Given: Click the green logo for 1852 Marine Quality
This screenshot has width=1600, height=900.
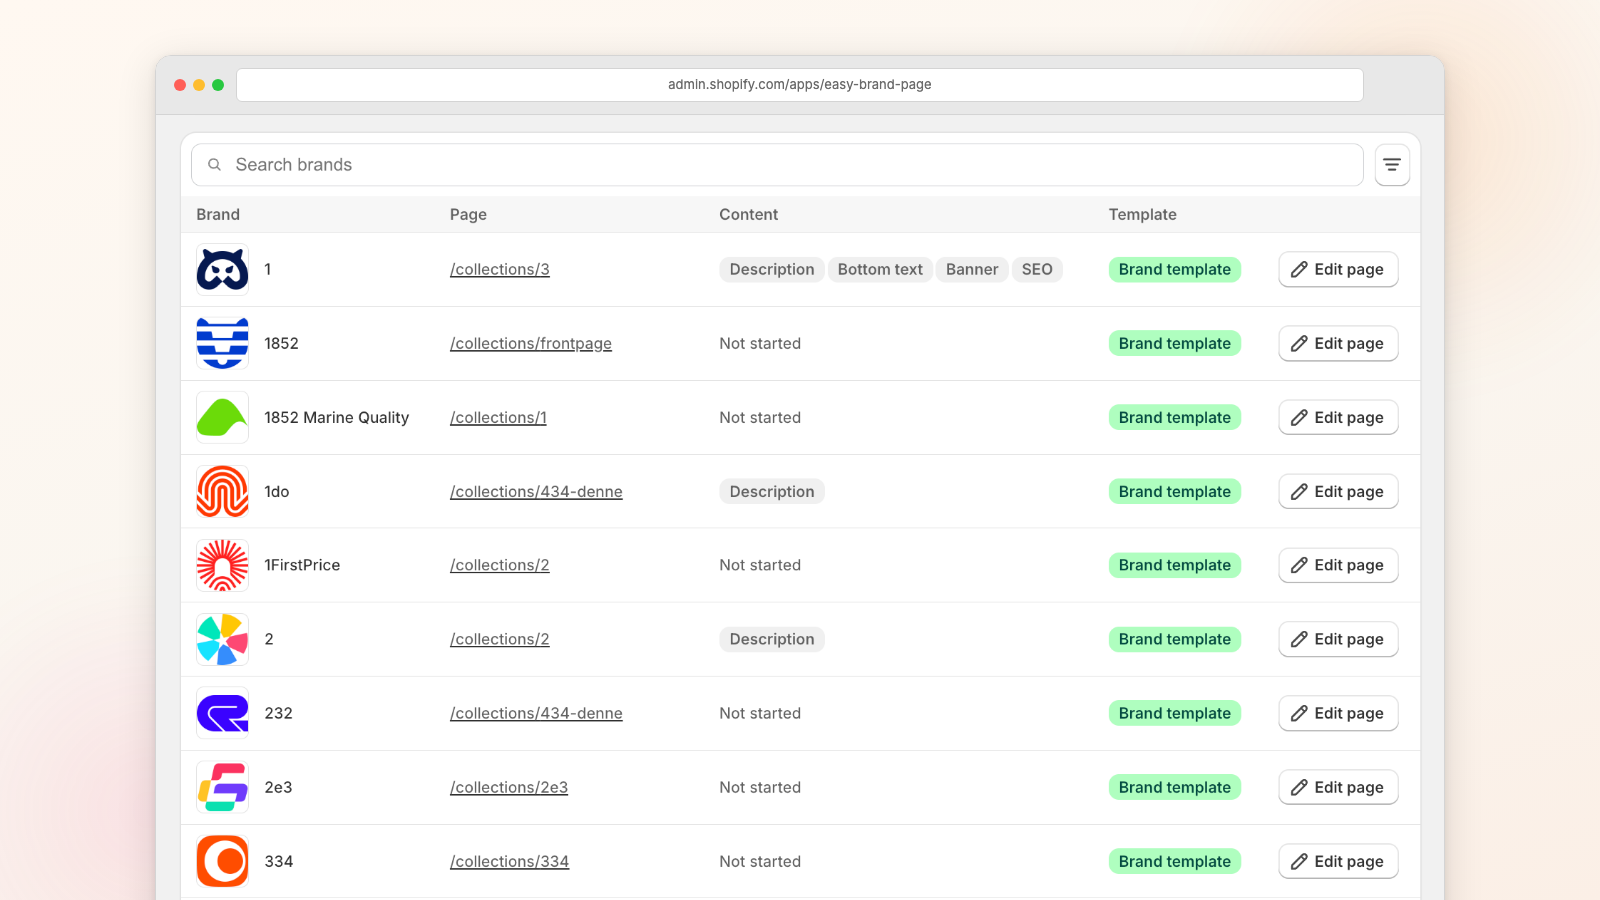Looking at the screenshot, I should (x=222, y=418).
